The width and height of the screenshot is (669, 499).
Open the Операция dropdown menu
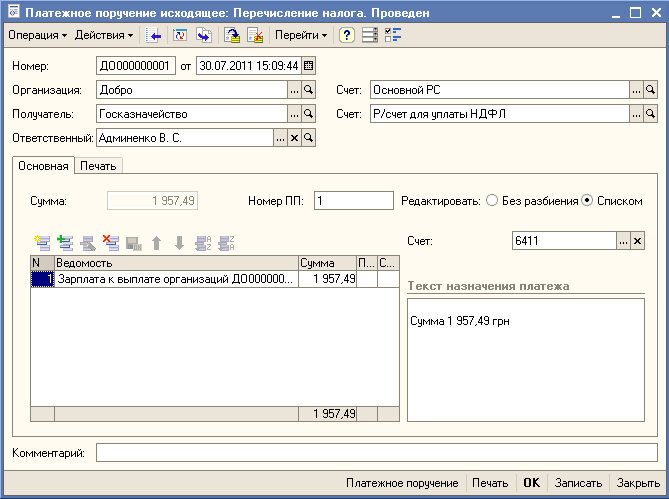(37, 35)
